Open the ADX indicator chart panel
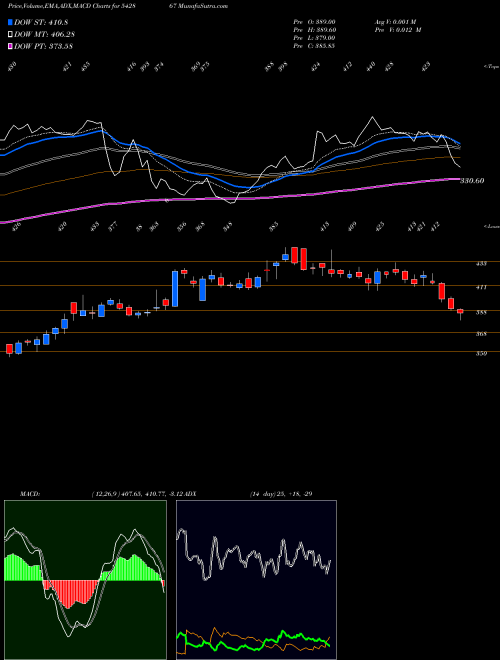 [x=256, y=580]
